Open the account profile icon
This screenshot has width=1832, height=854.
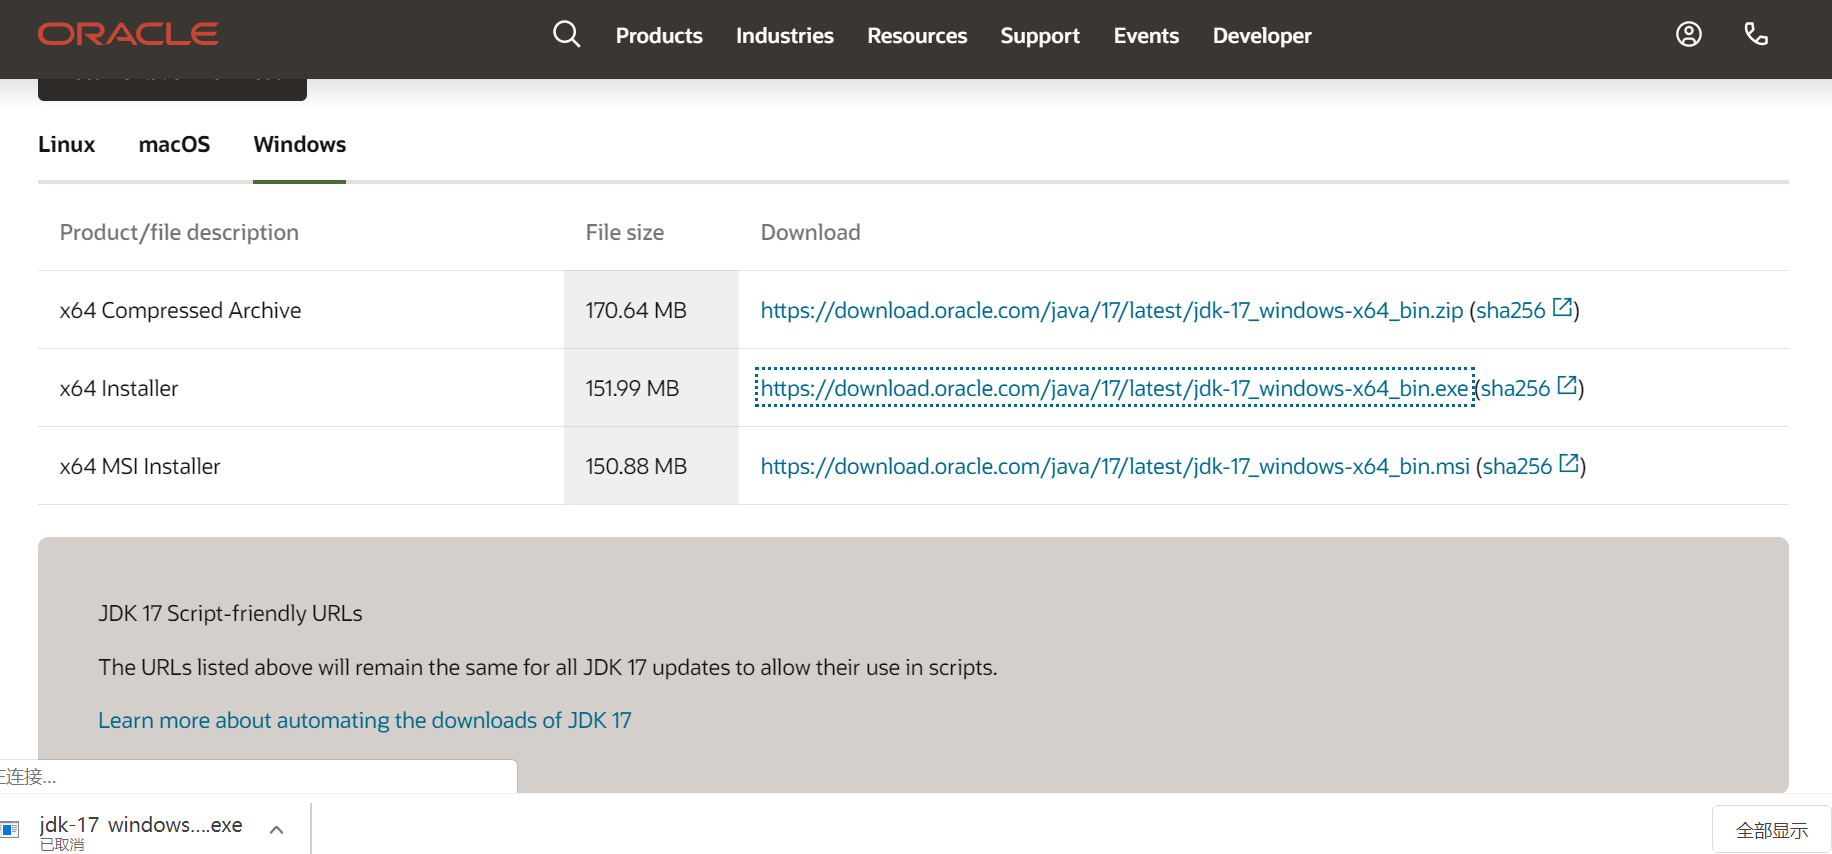coord(1689,34)
